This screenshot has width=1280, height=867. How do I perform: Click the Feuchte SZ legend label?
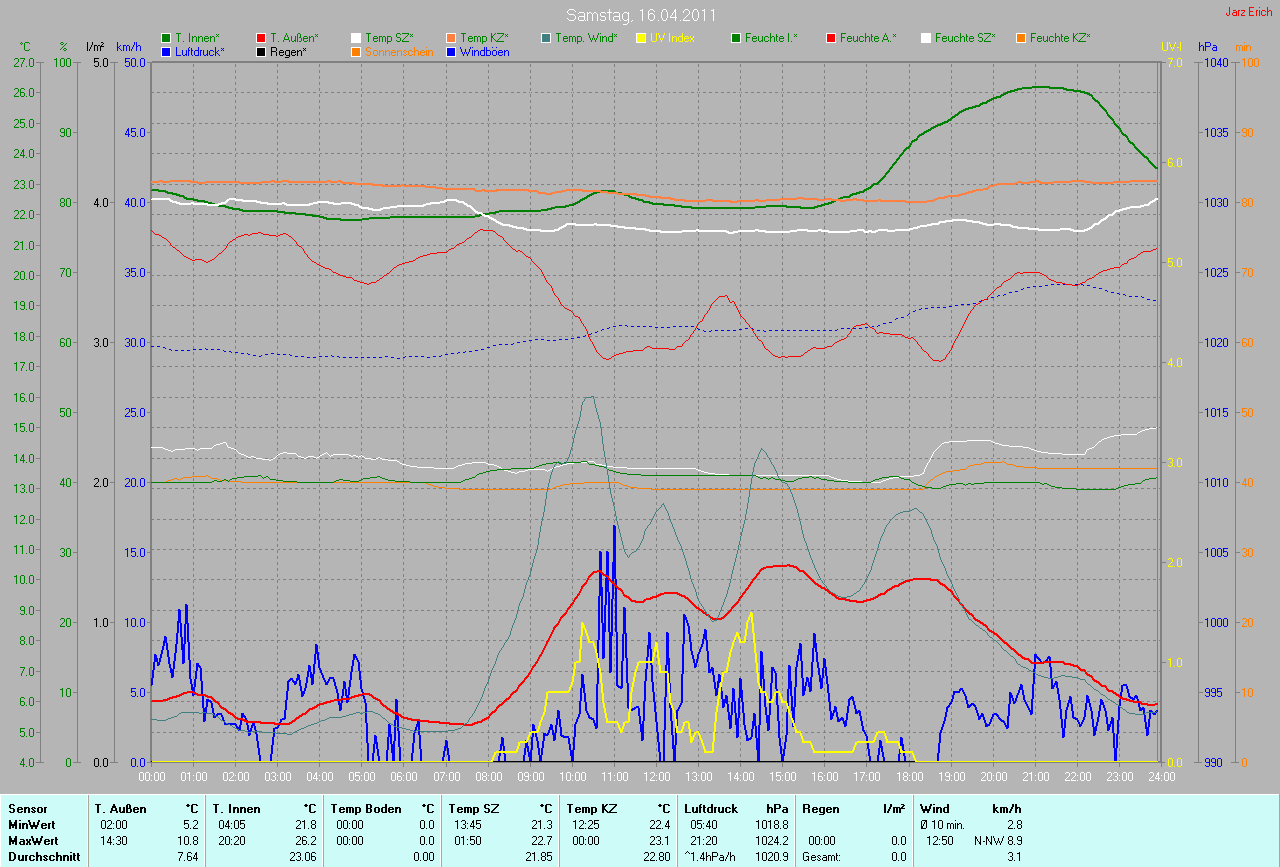pos(962,38)
